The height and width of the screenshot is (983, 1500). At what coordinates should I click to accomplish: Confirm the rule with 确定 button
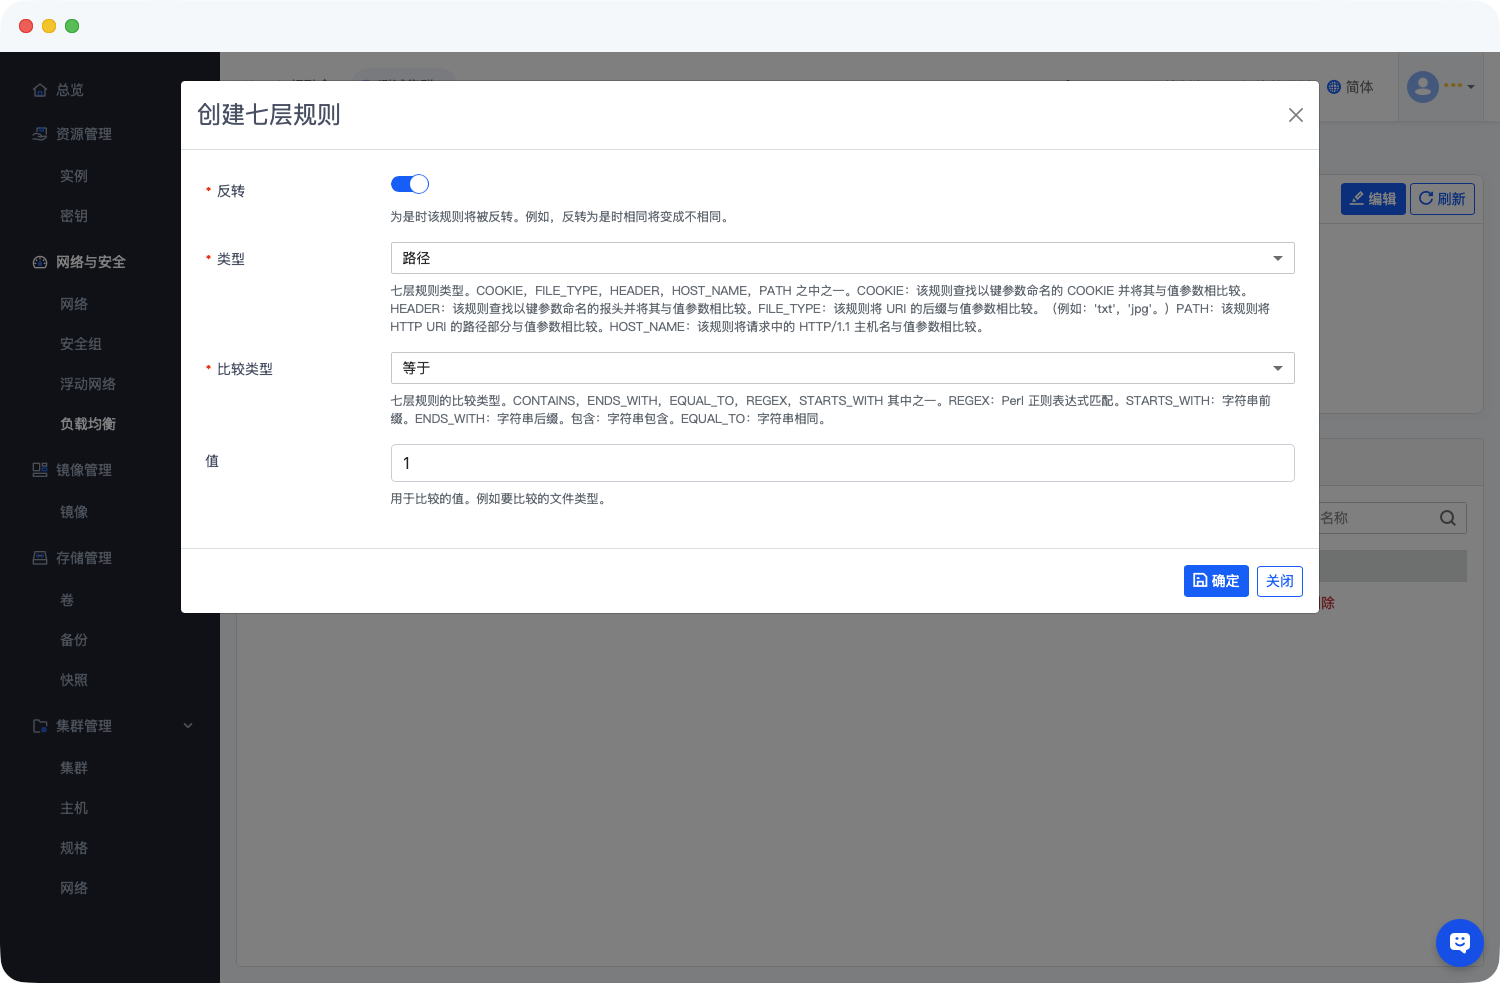coord(1215,581)
